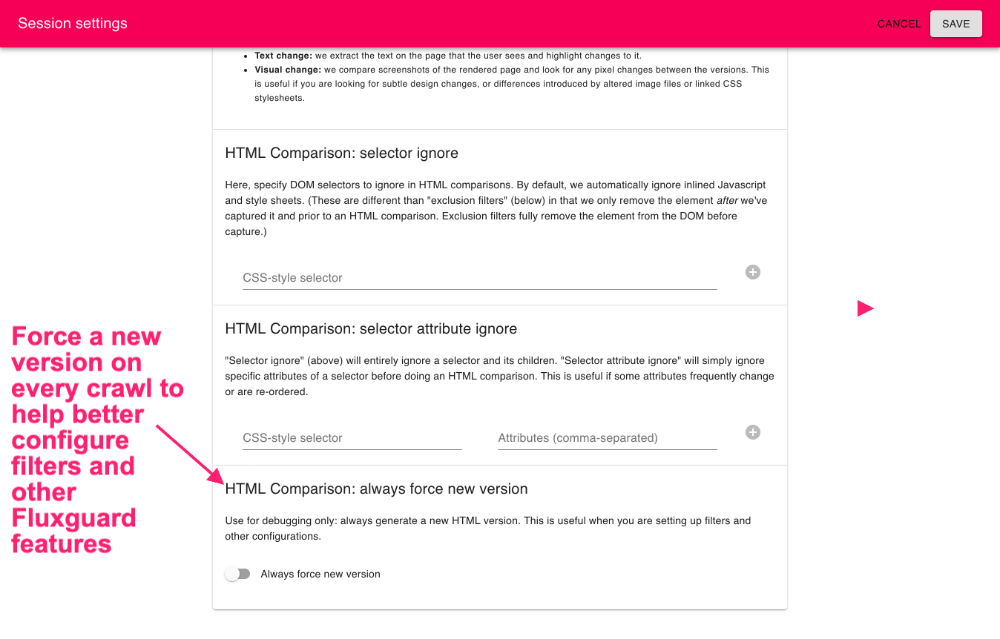Screen dimensions: 1000x639
Task: Click the pink annotation arrow pointing to heading
Action: (190, 455)
